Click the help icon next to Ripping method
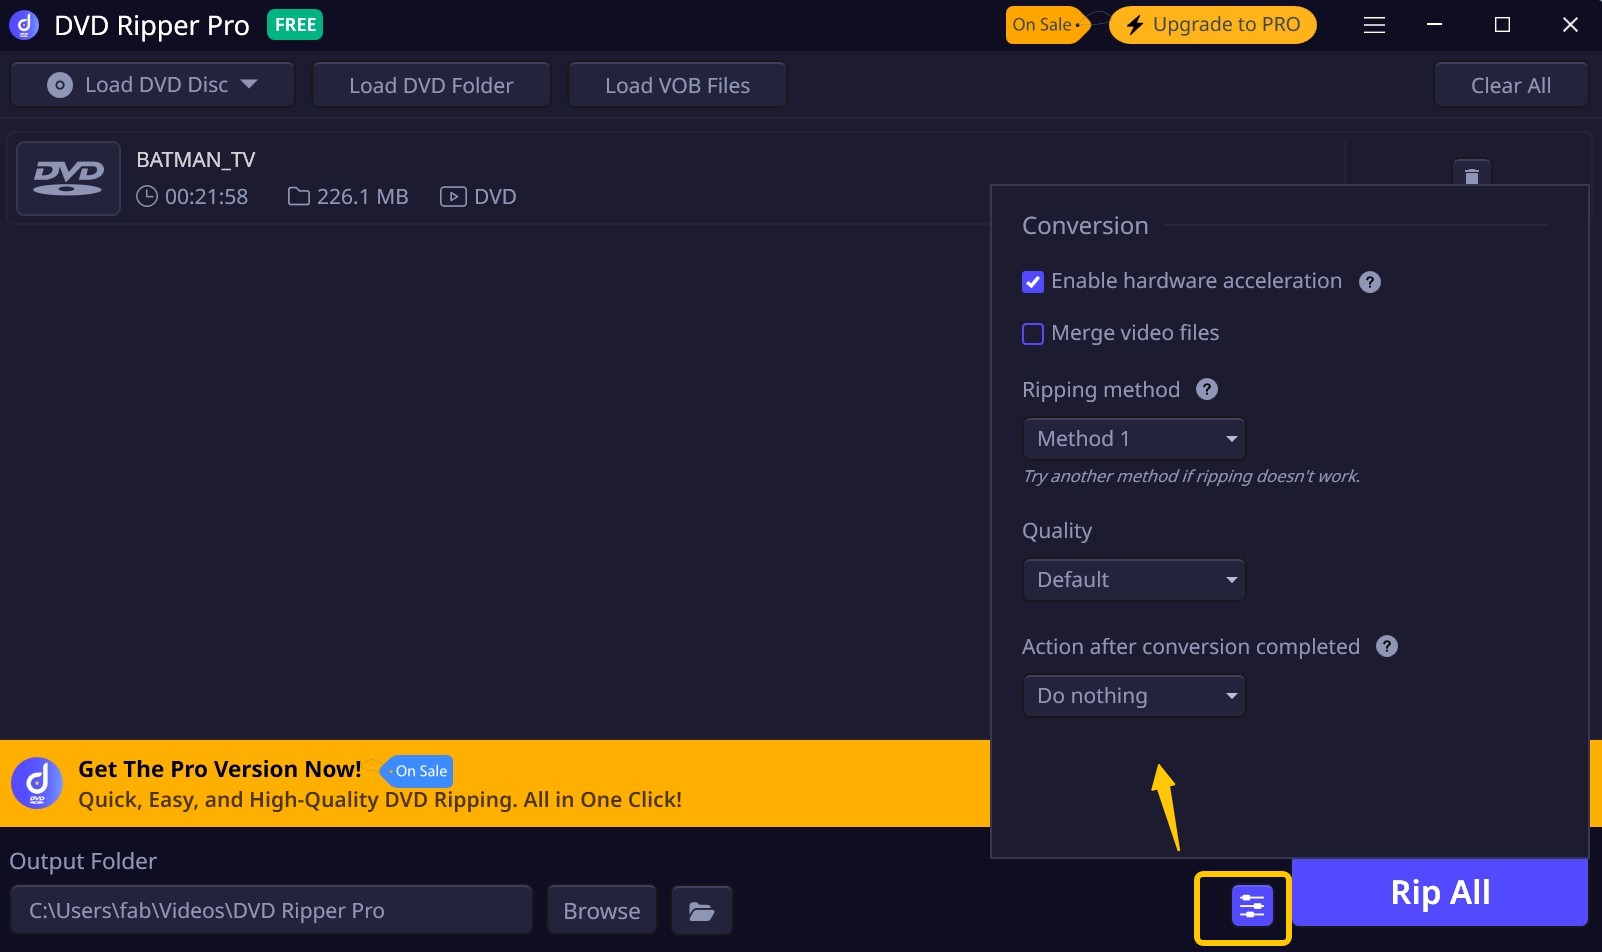The width and height of the screenshot is (1602, 952). pos(1207,390)
